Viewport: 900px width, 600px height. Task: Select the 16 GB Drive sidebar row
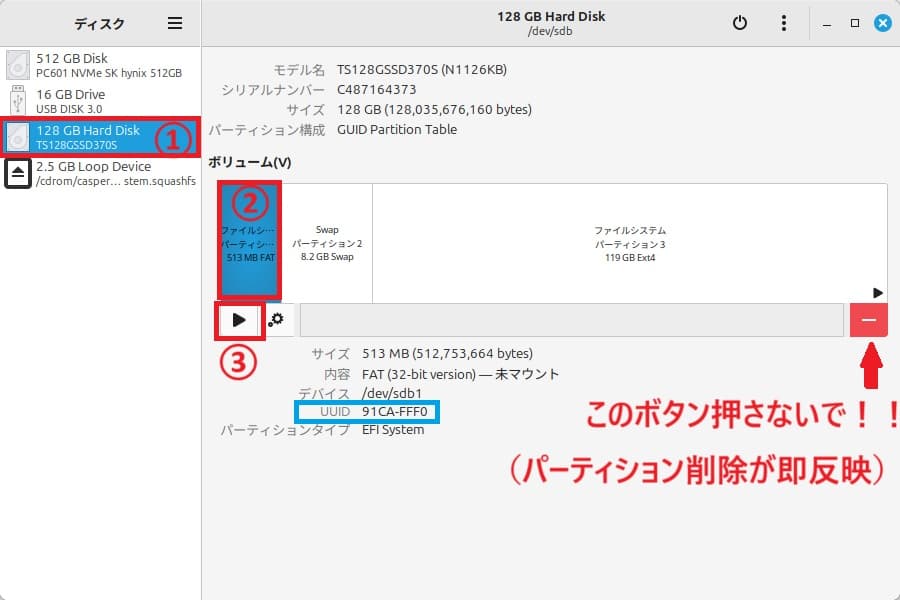point(100,99)
